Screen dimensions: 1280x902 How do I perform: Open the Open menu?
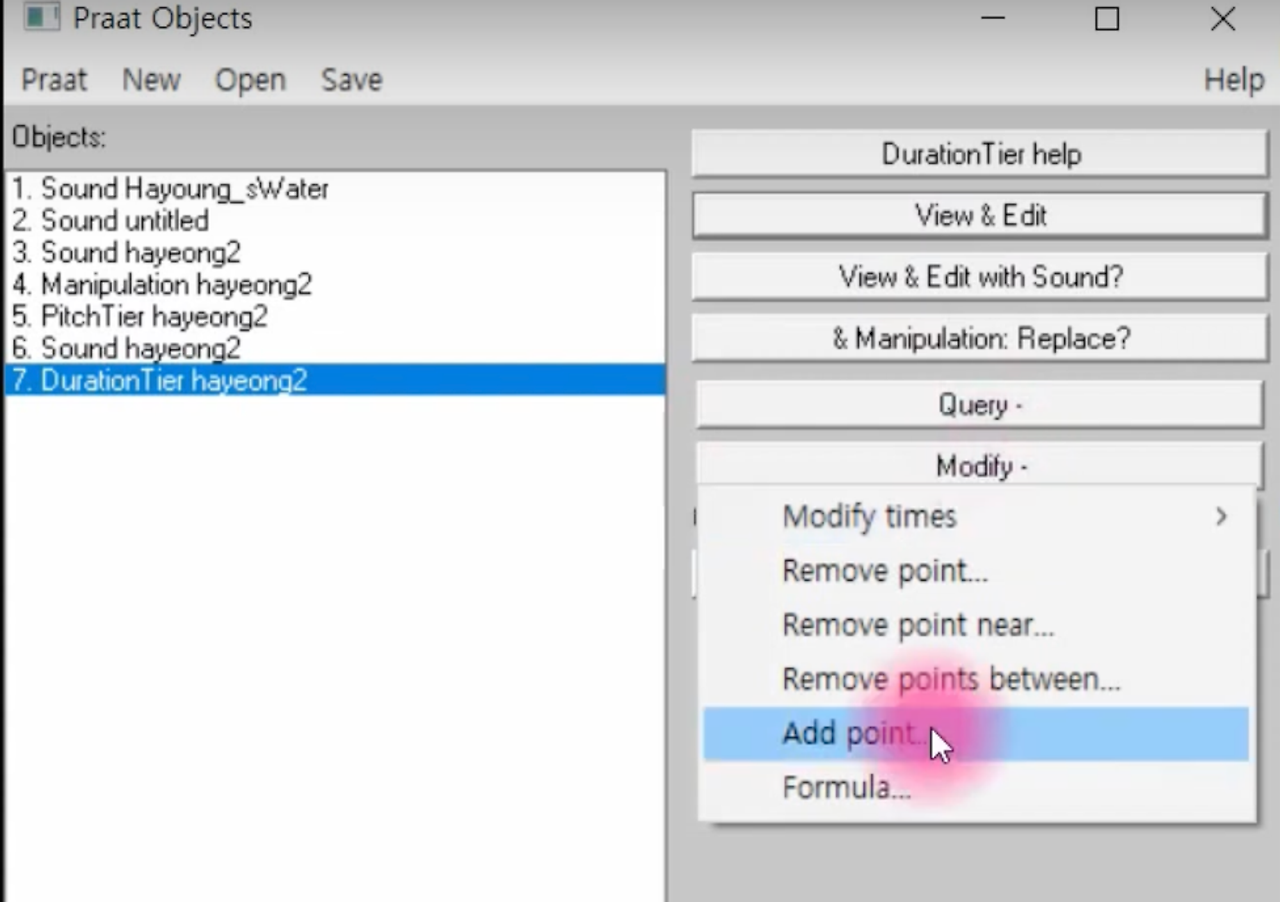(250, 80)
